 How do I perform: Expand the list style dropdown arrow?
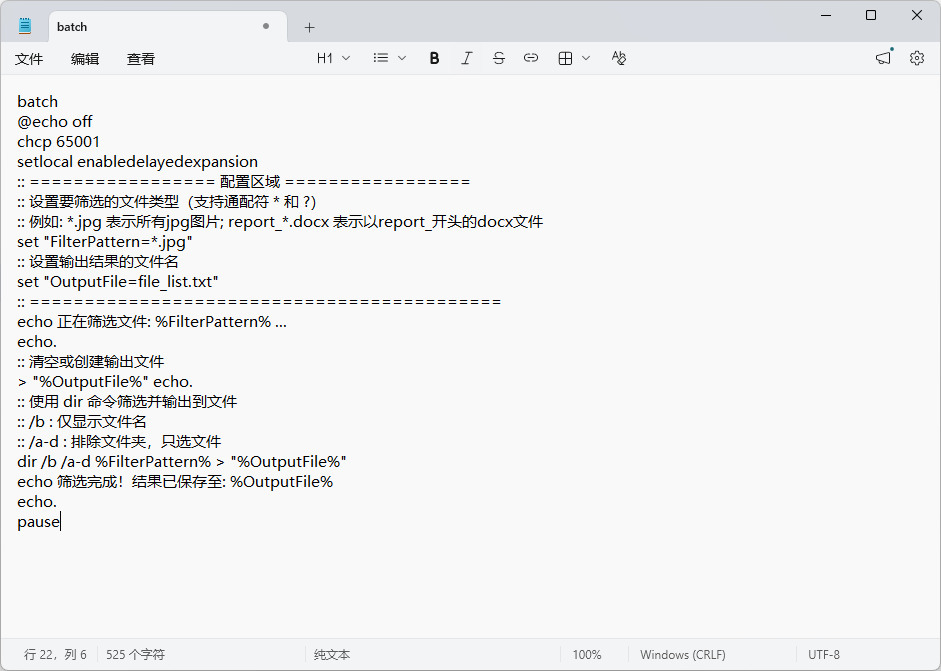coord(402,58)
